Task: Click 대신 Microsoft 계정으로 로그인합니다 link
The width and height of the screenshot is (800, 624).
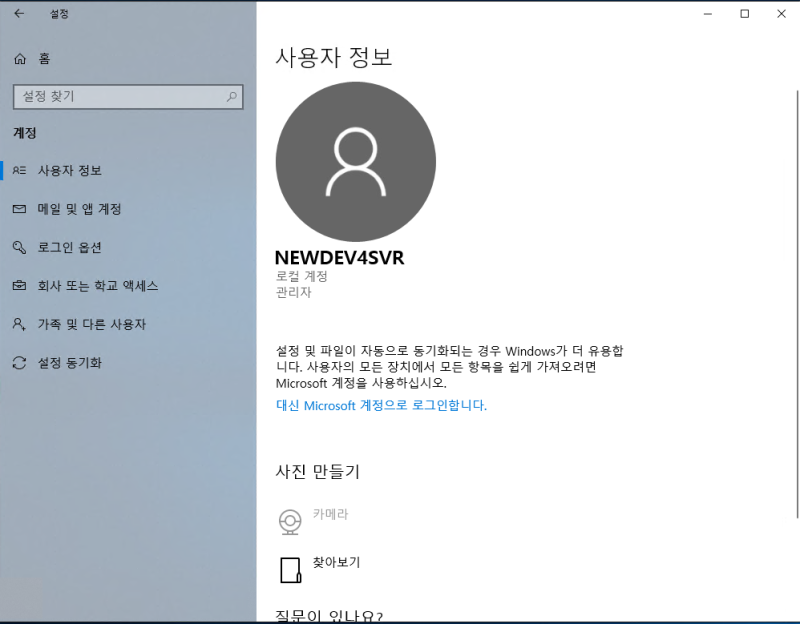Action: coord(381,405)
